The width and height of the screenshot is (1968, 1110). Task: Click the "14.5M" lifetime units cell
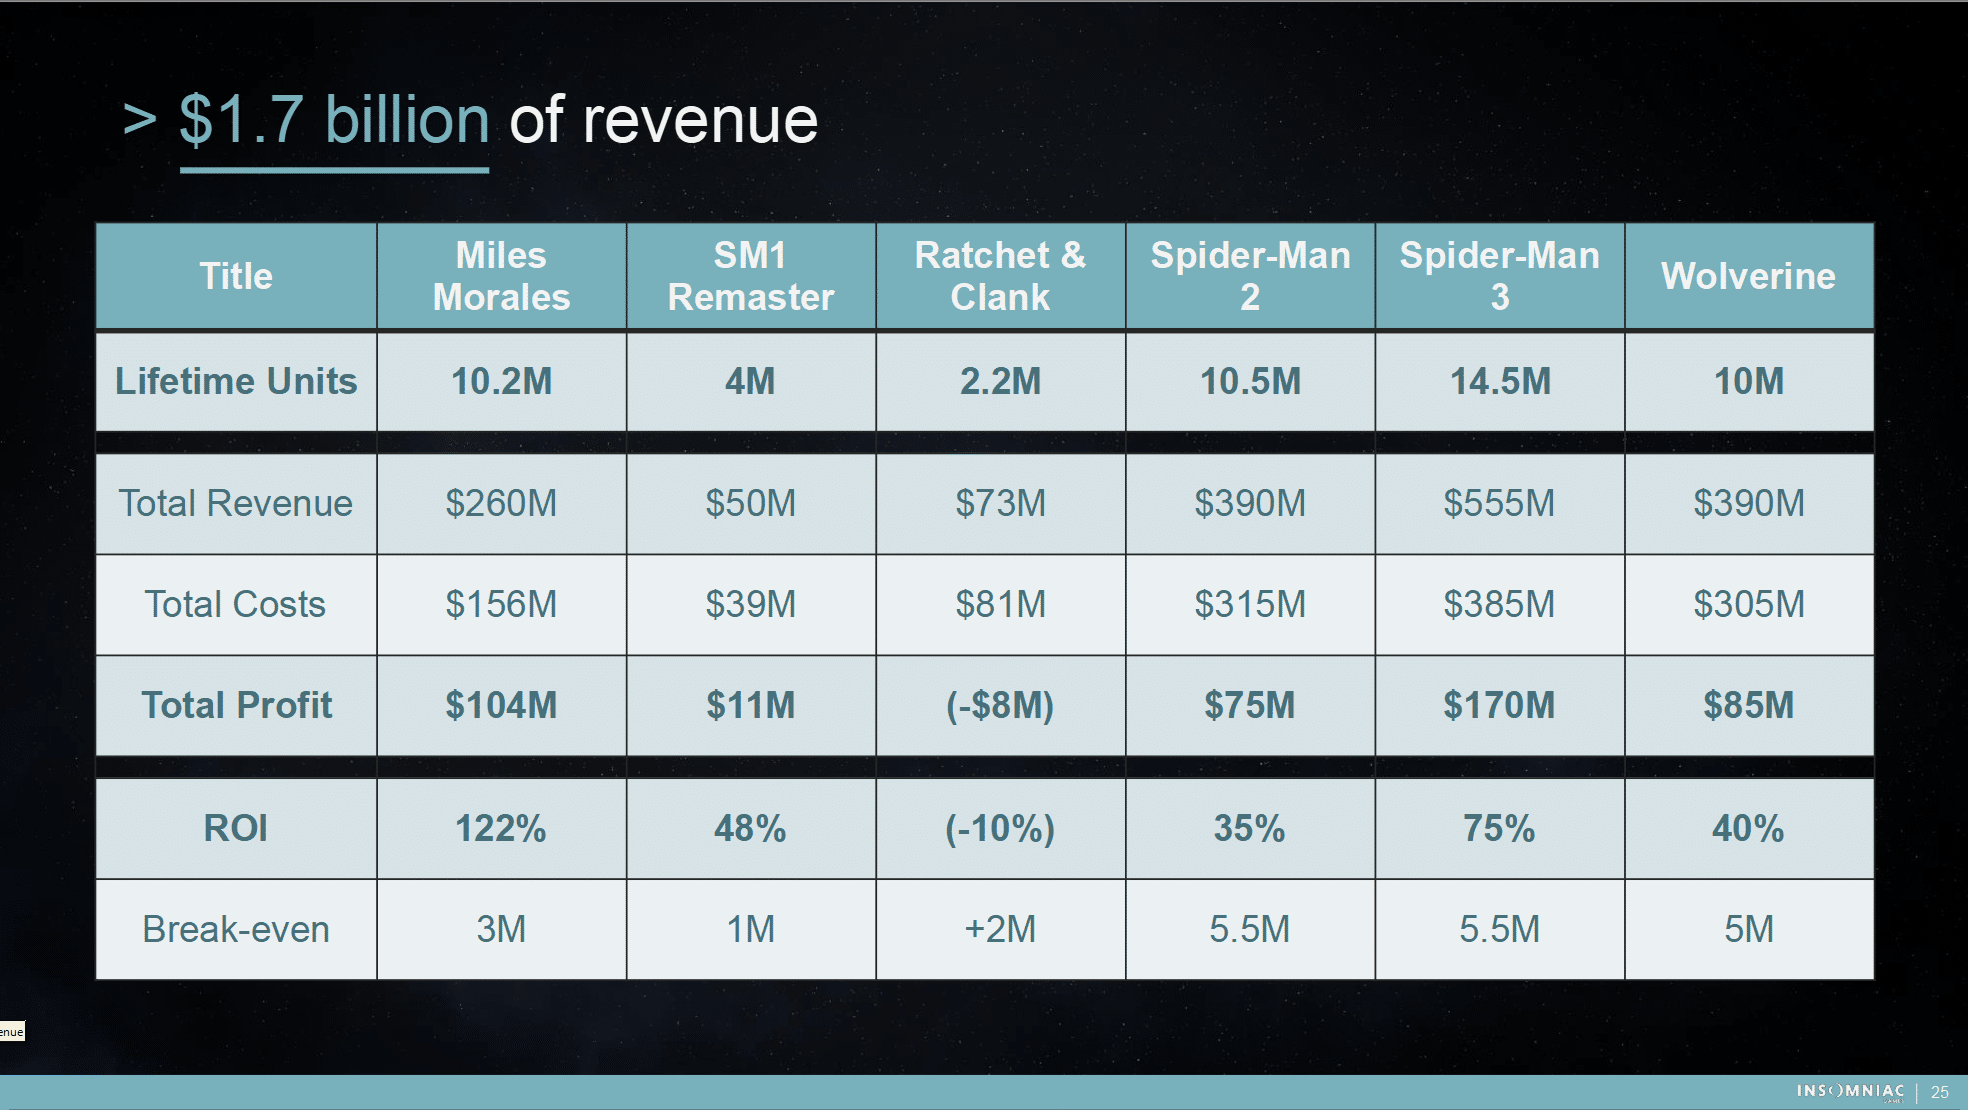(x=1500, y=381)
